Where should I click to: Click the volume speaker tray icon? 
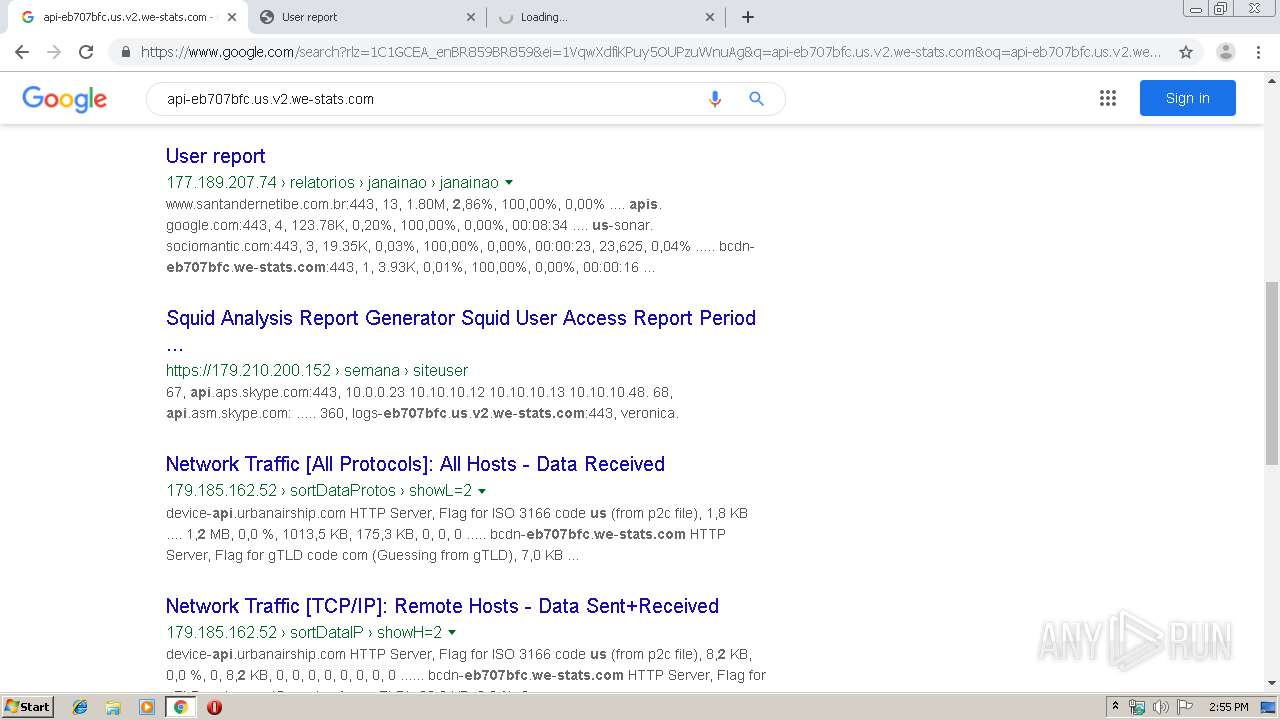click(1160, 707)
